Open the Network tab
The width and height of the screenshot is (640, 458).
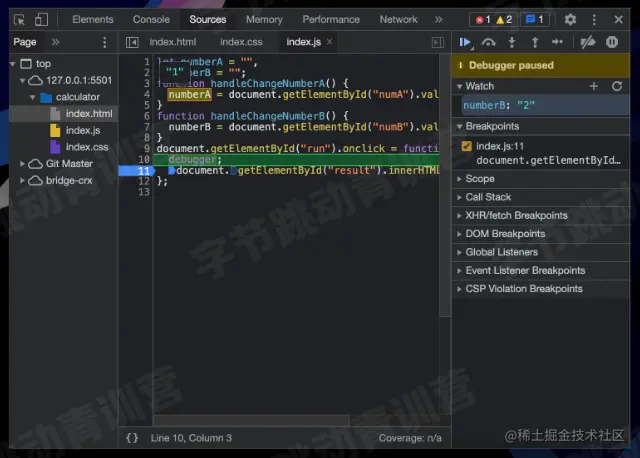[x=398, y=20]
